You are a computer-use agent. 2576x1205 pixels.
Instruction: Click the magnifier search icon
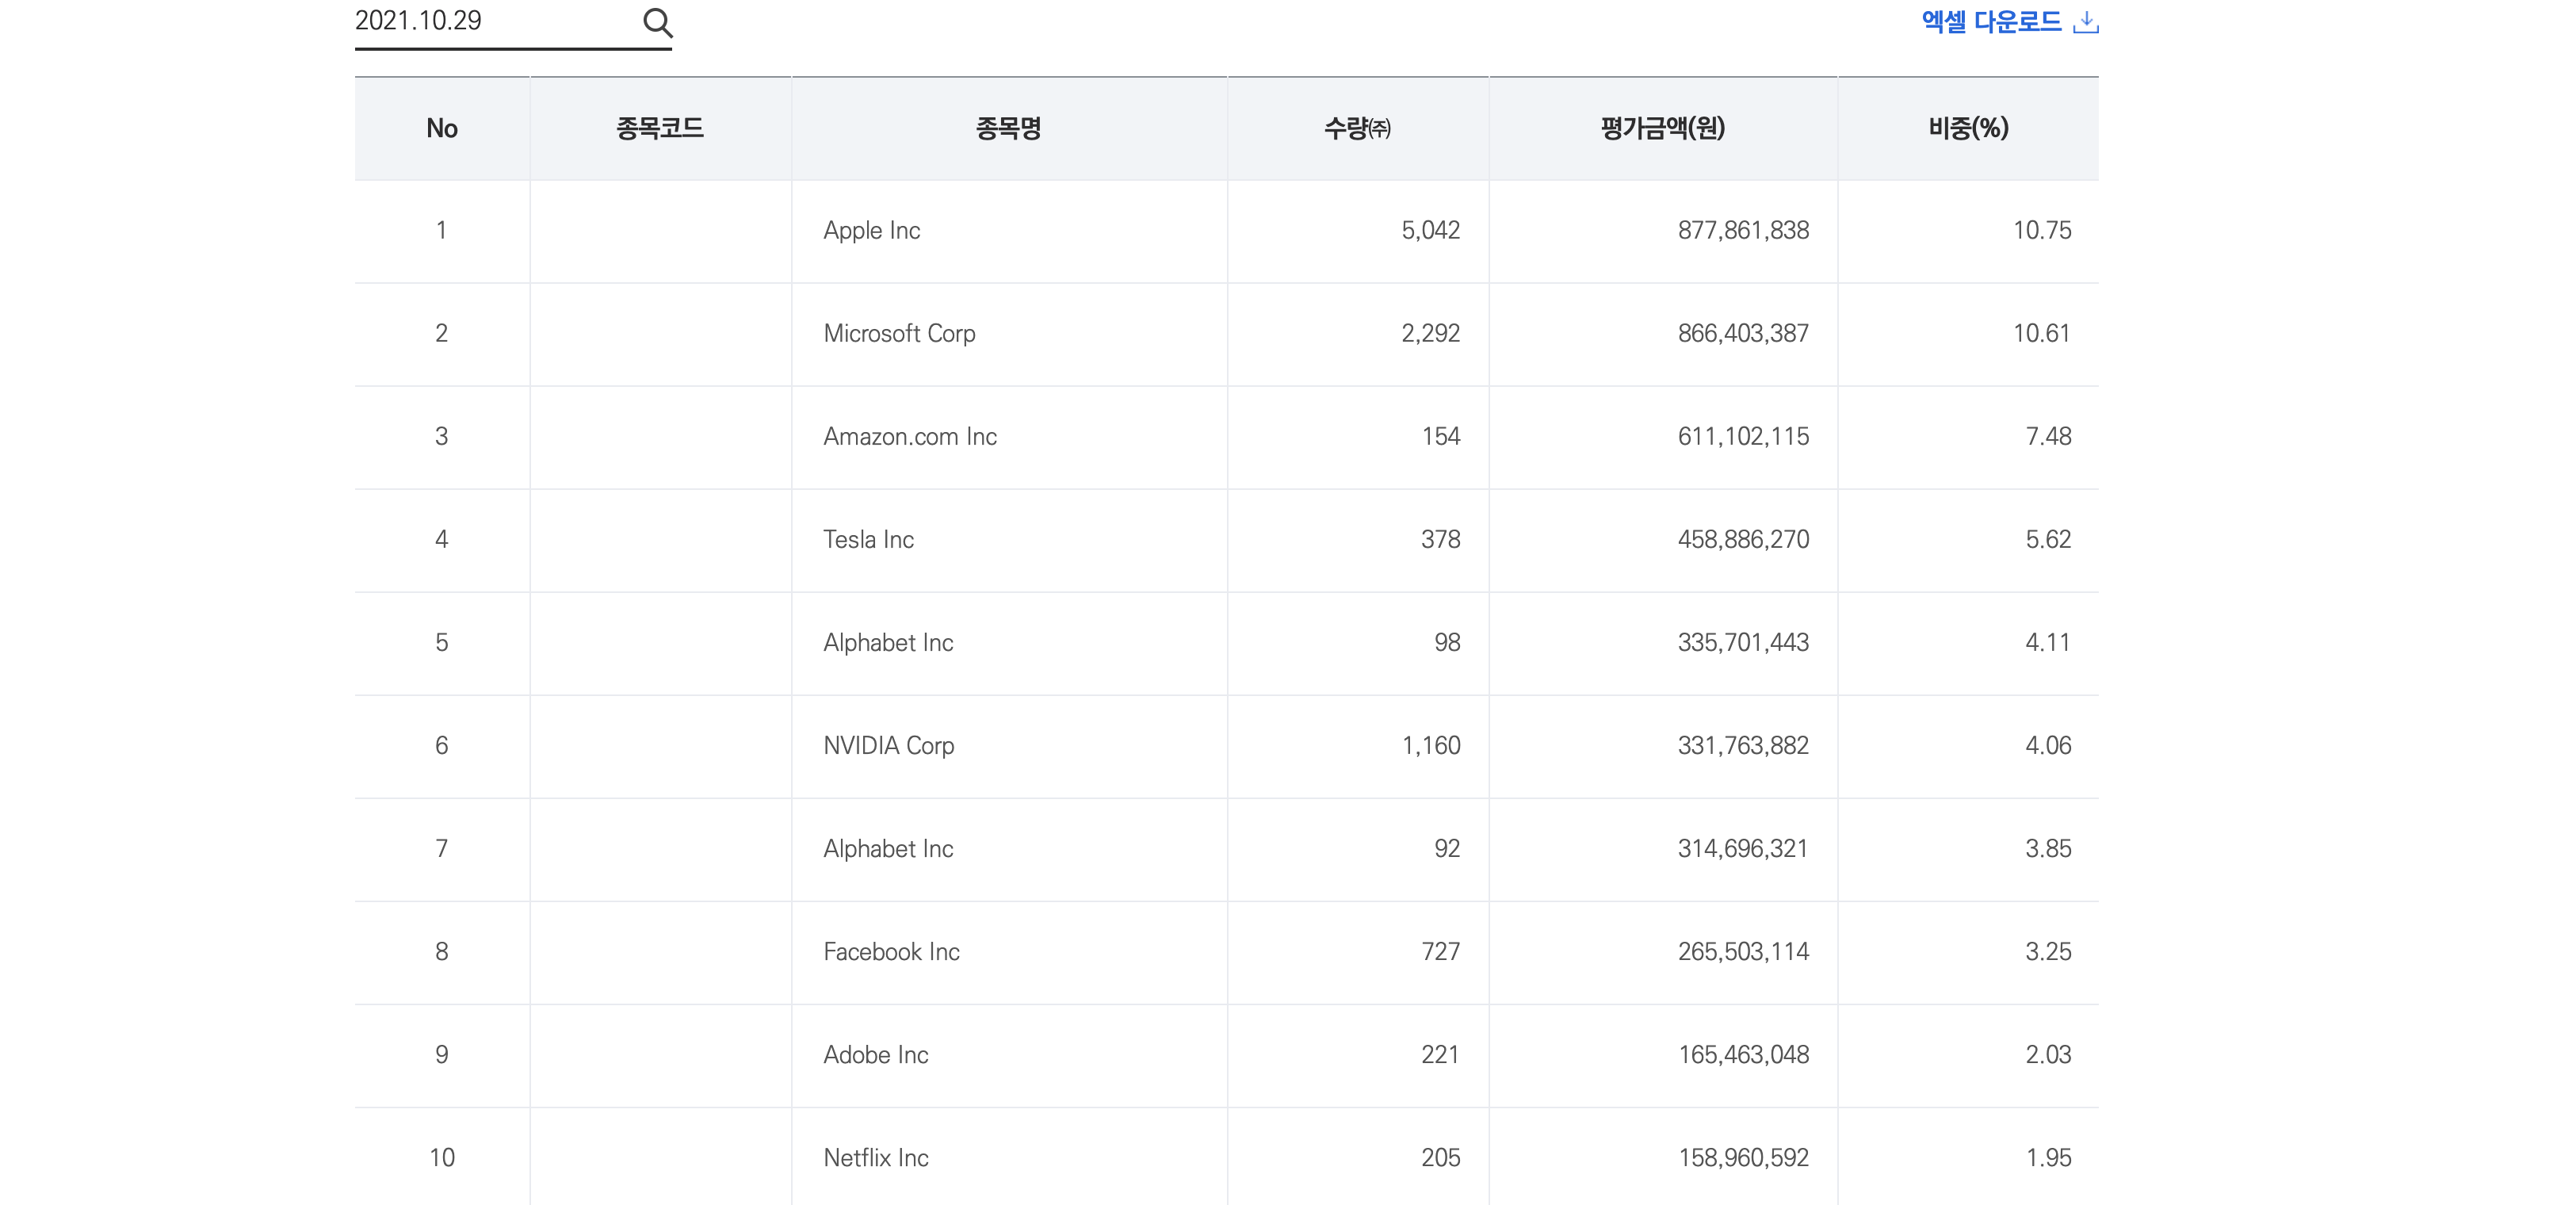pyautogui.click(x=657, y=22)
